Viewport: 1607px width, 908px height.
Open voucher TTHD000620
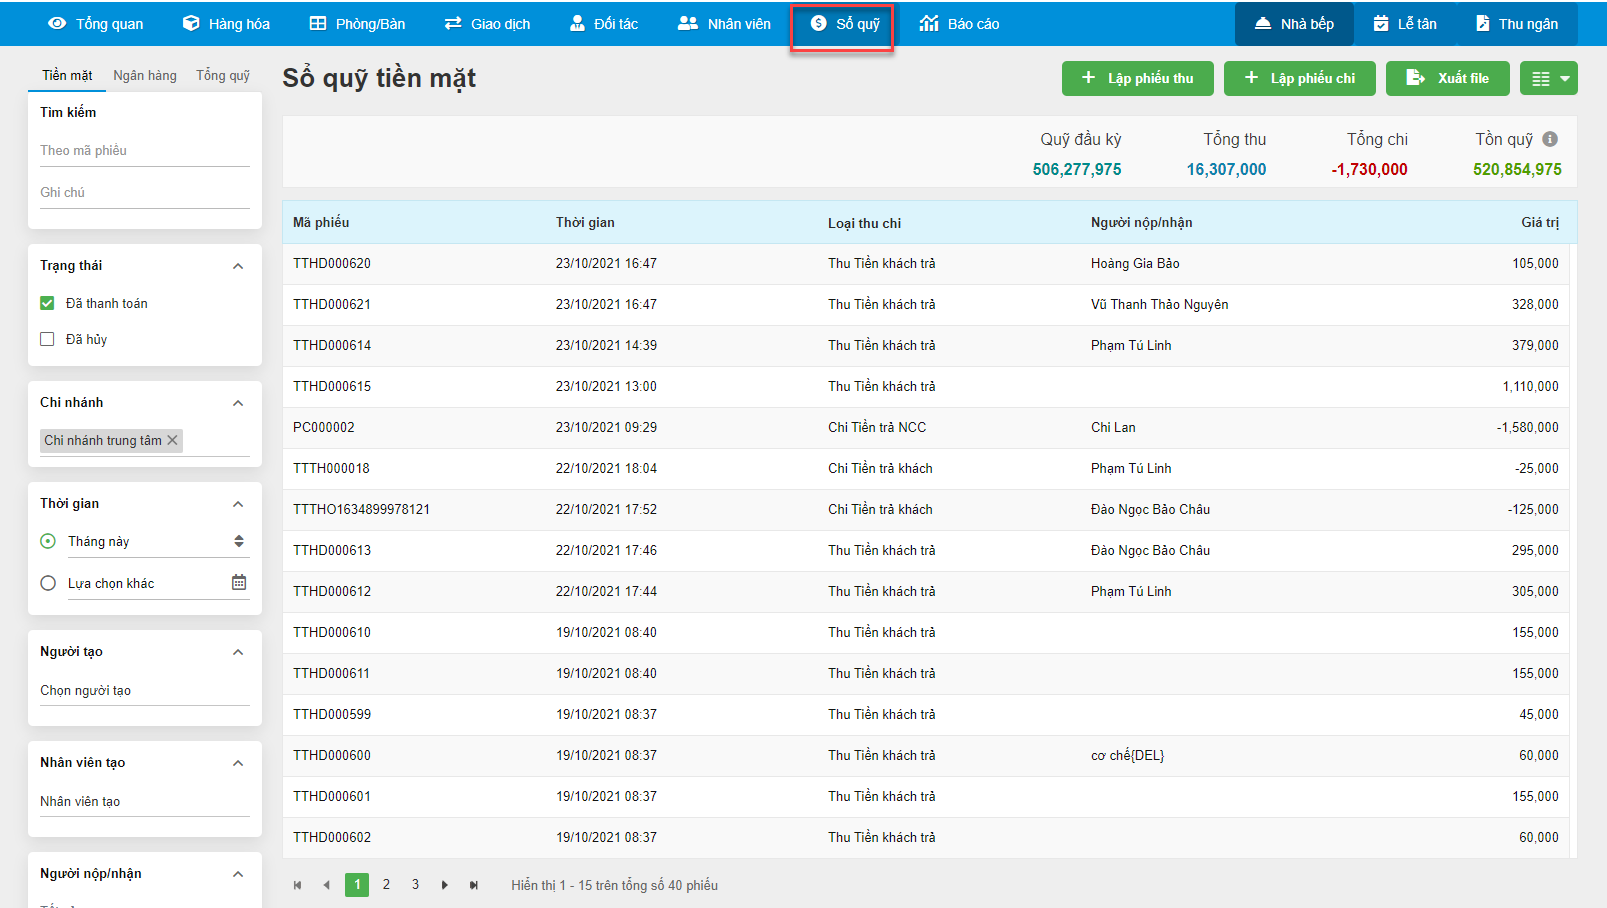[332, 263]
